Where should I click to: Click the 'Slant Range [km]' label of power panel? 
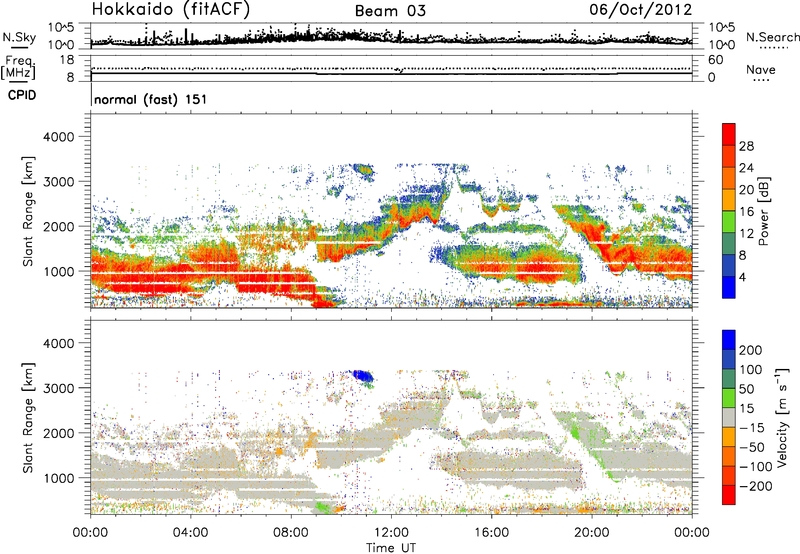point(28,211)
